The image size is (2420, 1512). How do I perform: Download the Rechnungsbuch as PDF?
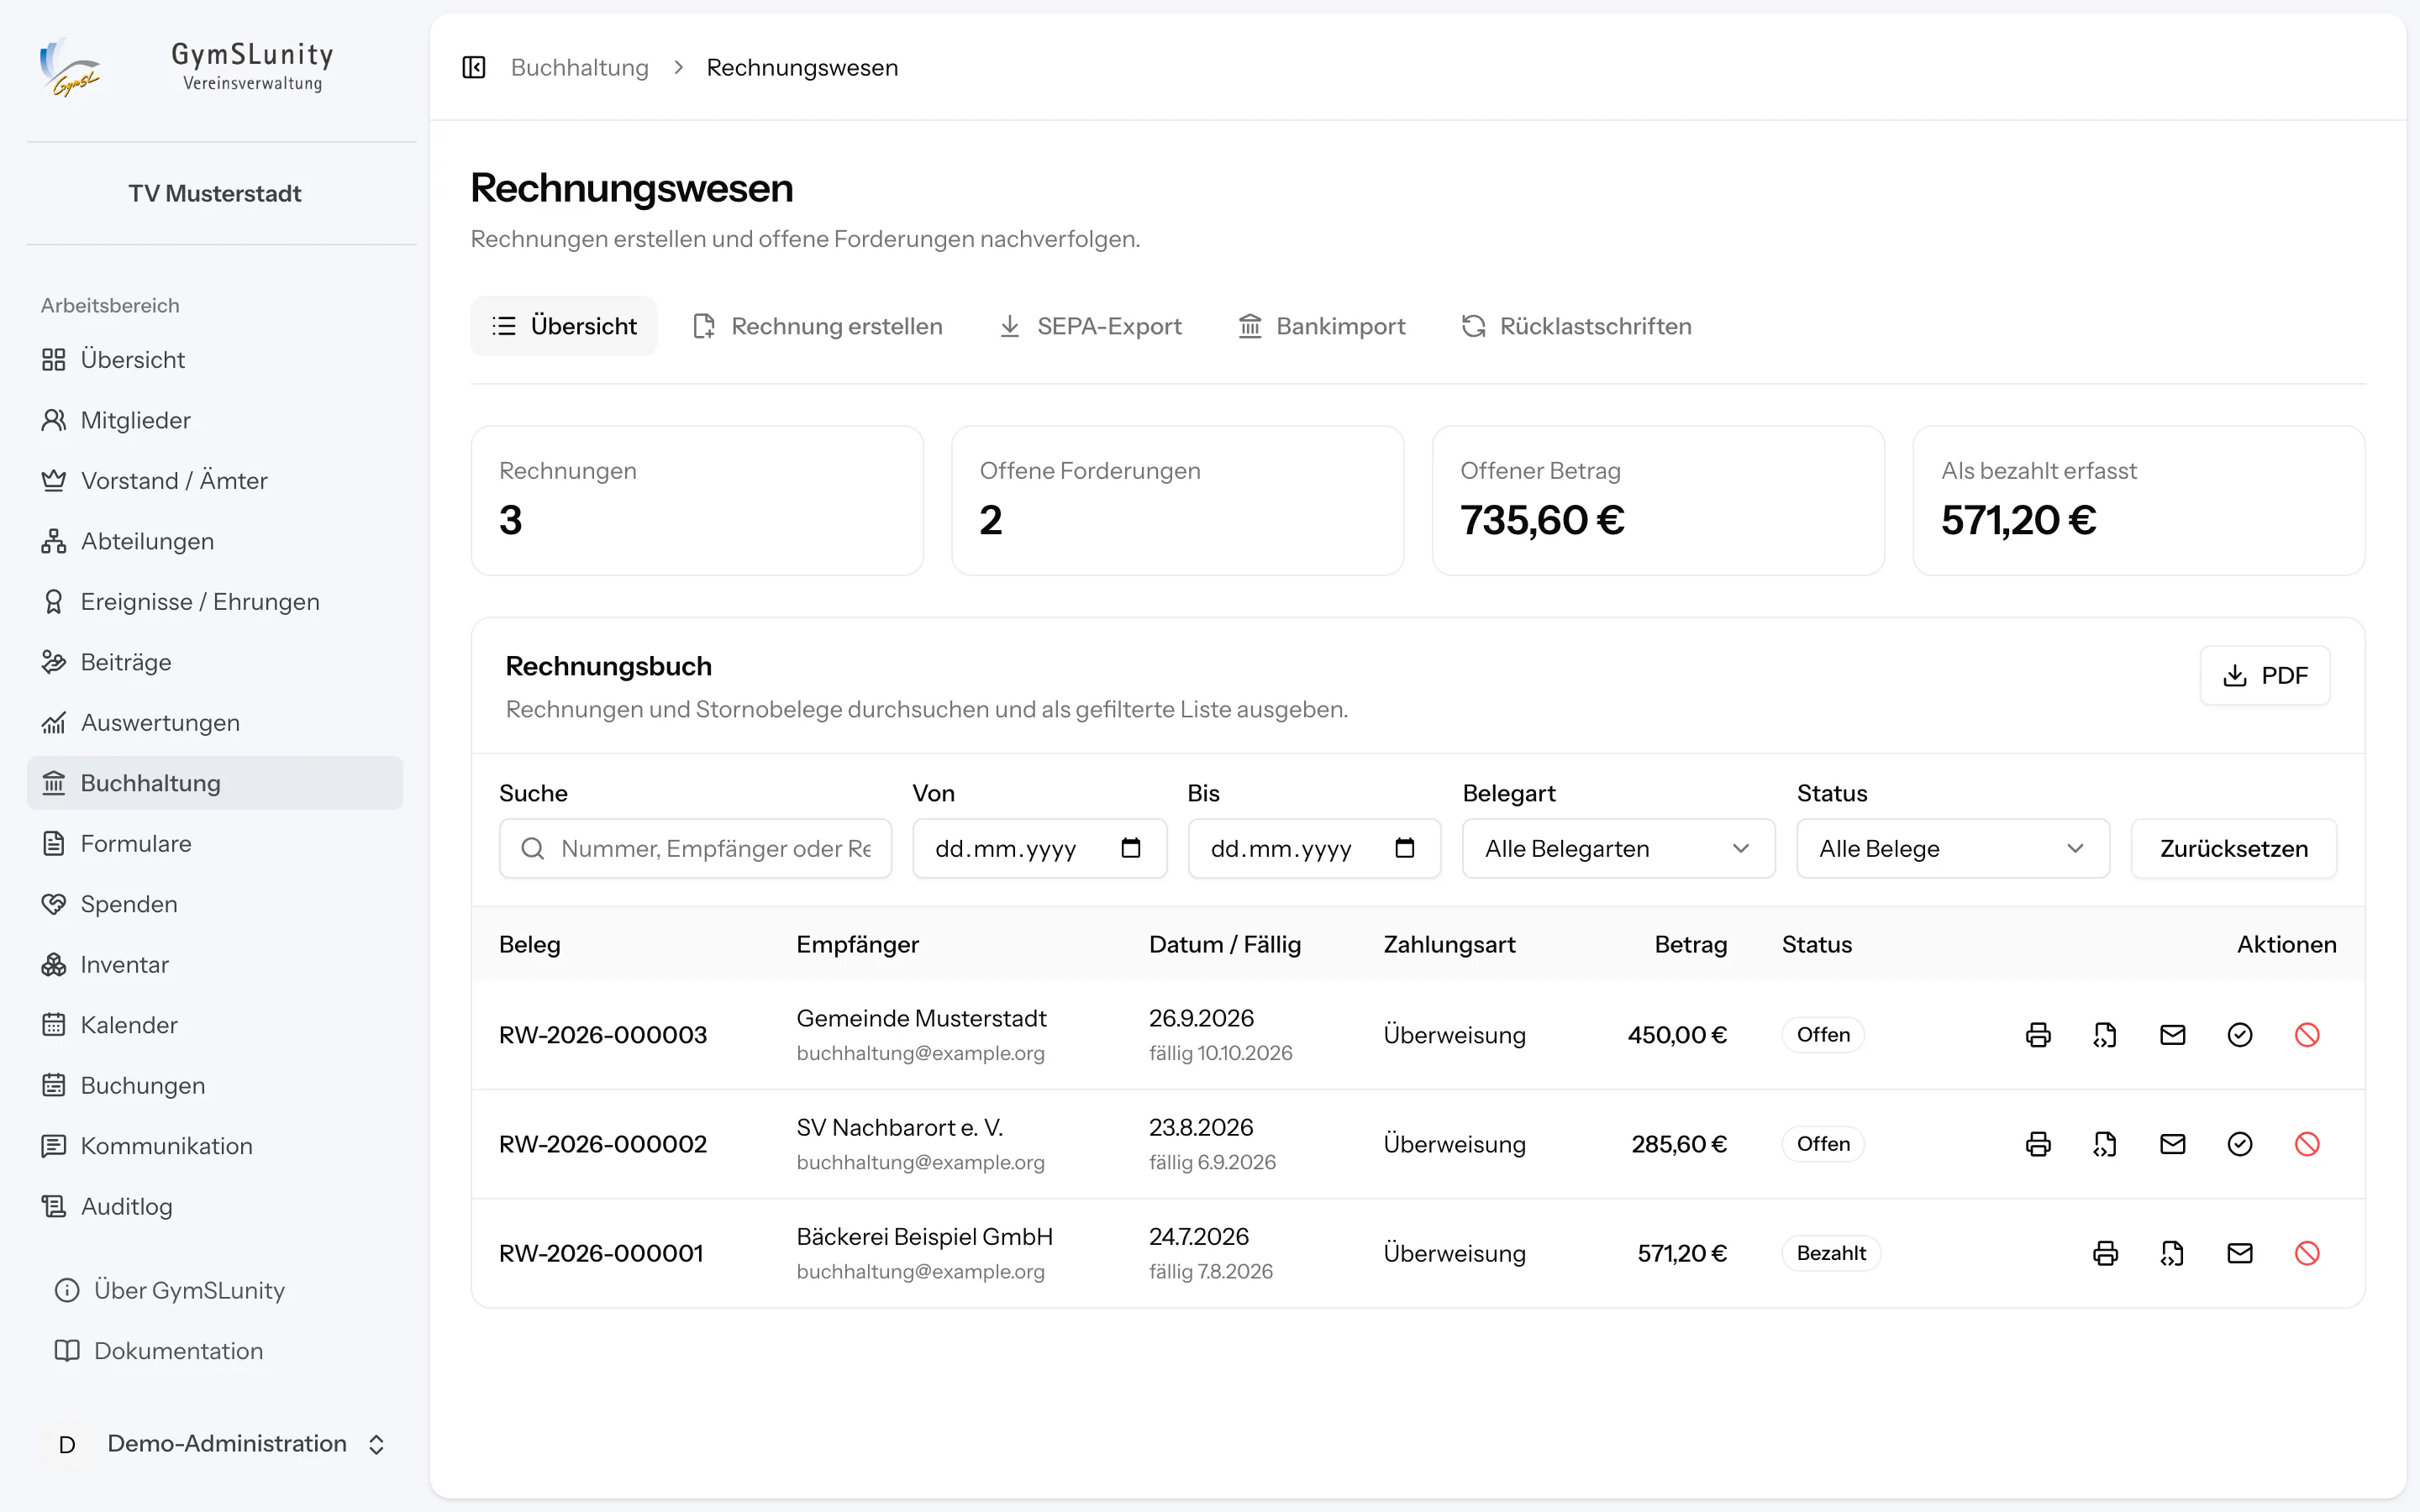coord(2265,675)
